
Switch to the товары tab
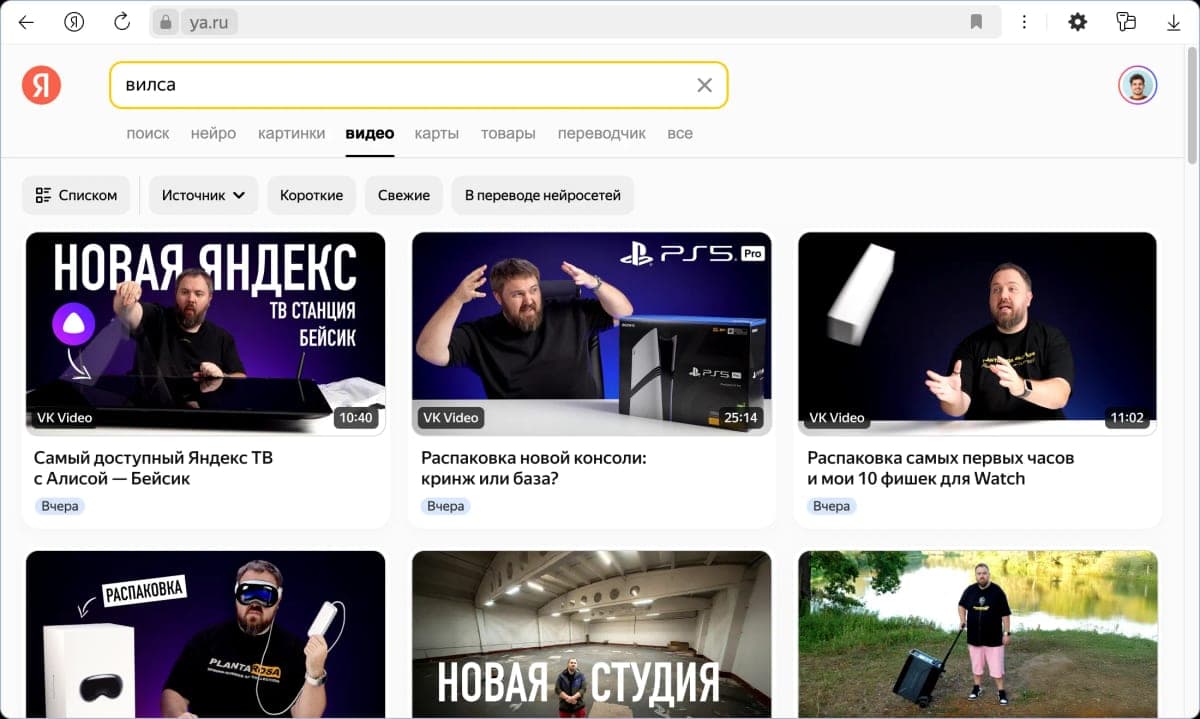coord(508,133)
